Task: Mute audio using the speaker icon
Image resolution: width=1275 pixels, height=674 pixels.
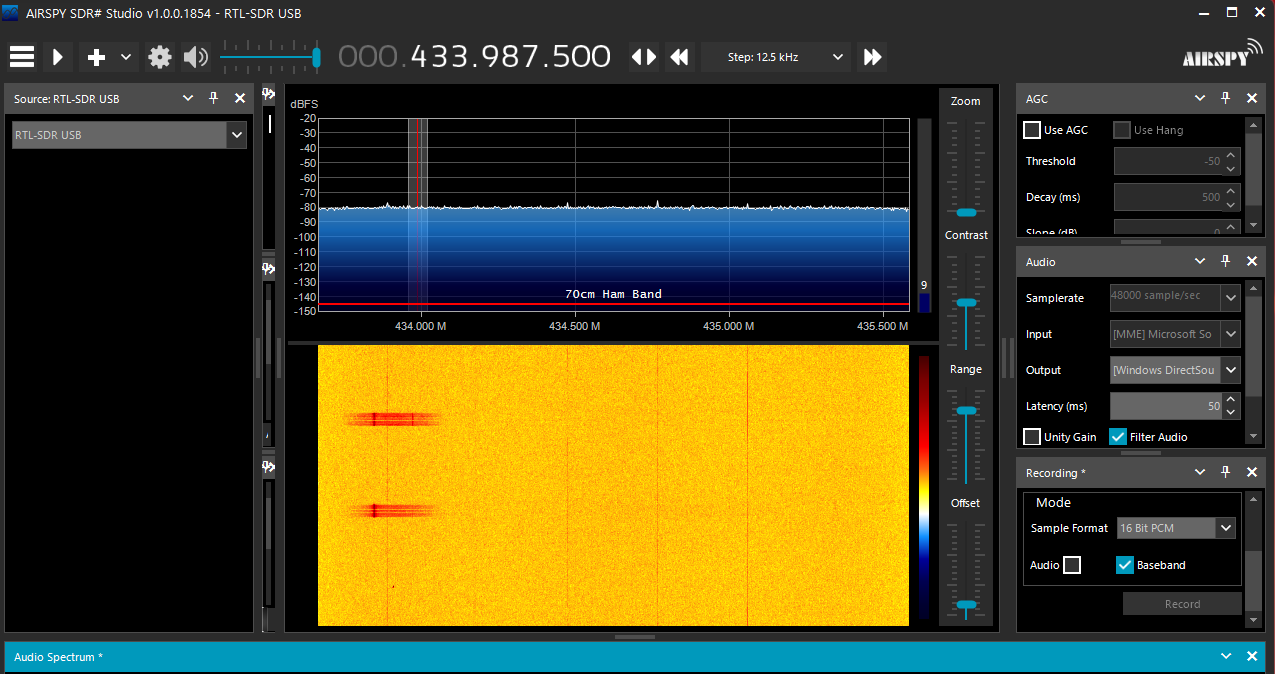Action: click(196, 57)
